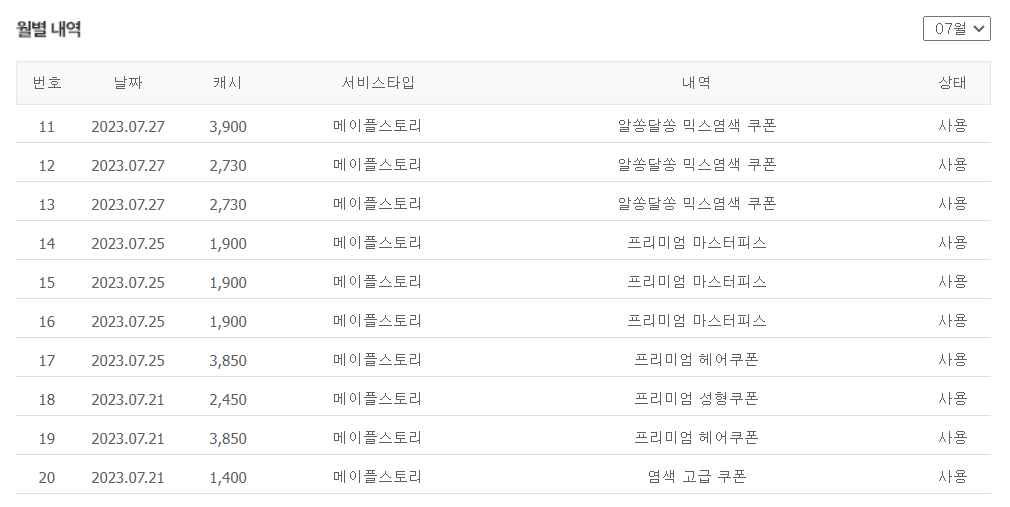1010x507 pixels.
Task: Click the 번호 column header
Action: pos(47,83)
